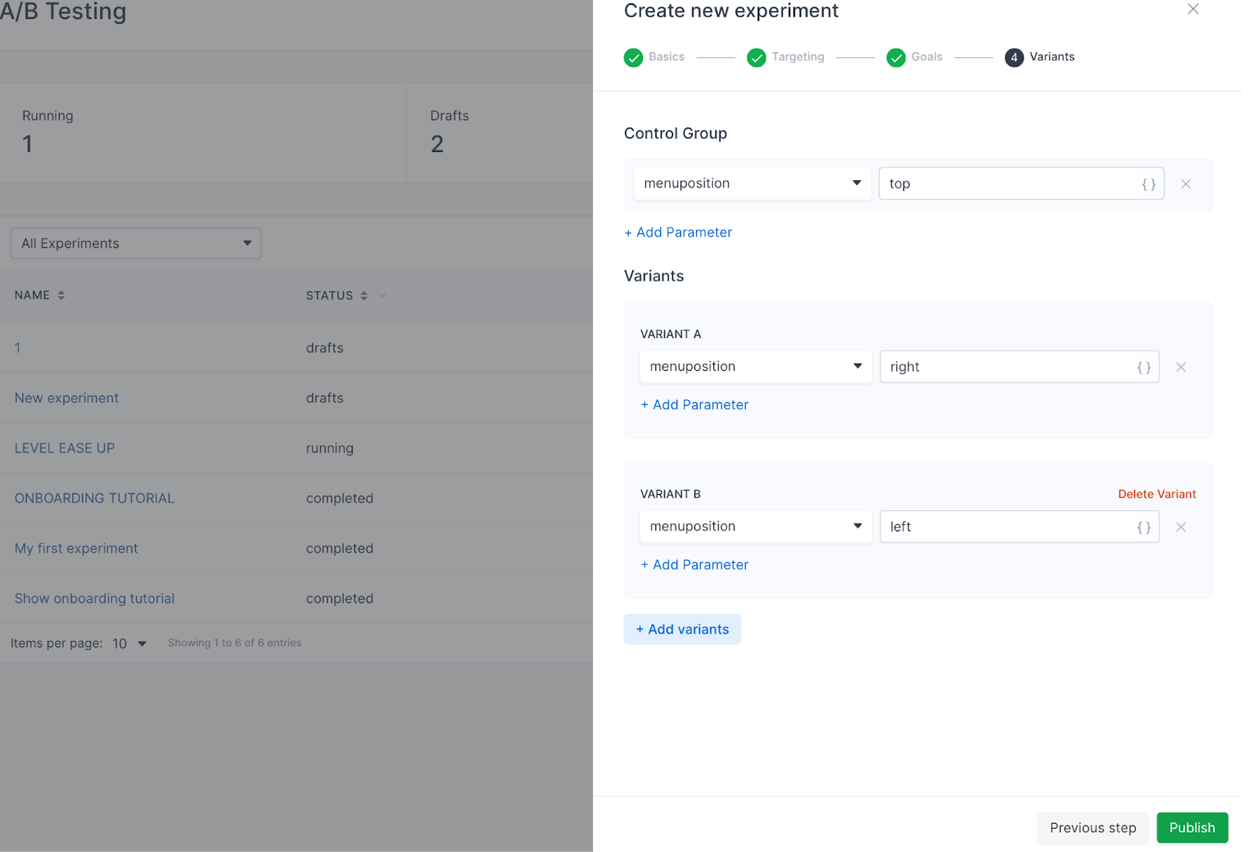This screenshot has width=1260, height=852.
Task: Open STATUS column filter chevron
Action: [382, 296]
